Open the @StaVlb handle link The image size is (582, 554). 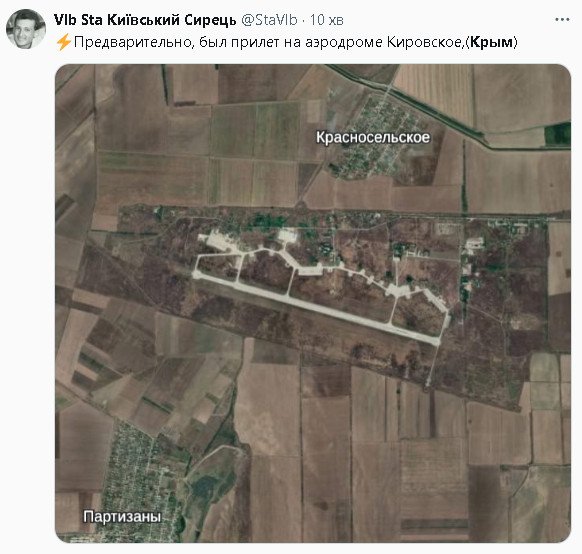[269, 20]
